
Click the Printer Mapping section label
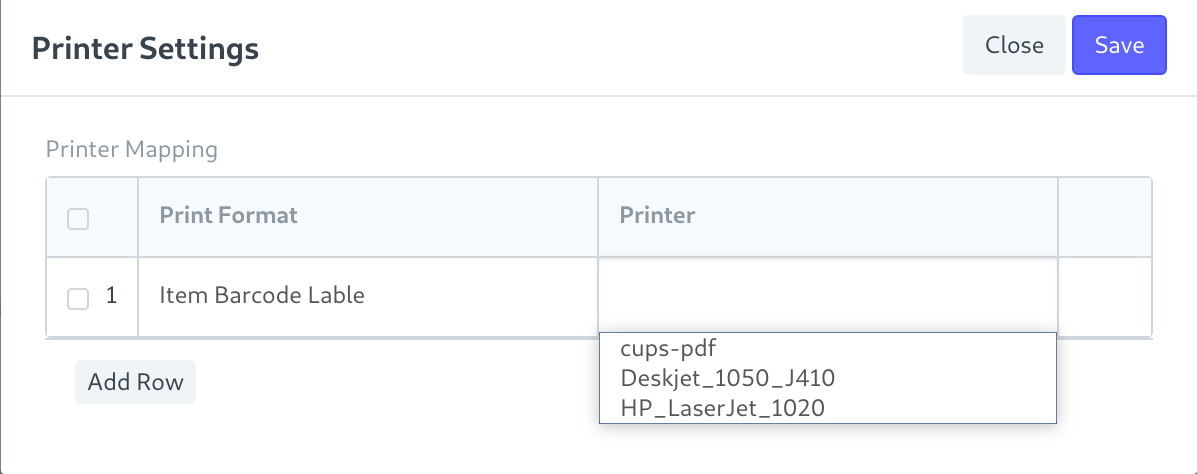click(x=131, y=150)
